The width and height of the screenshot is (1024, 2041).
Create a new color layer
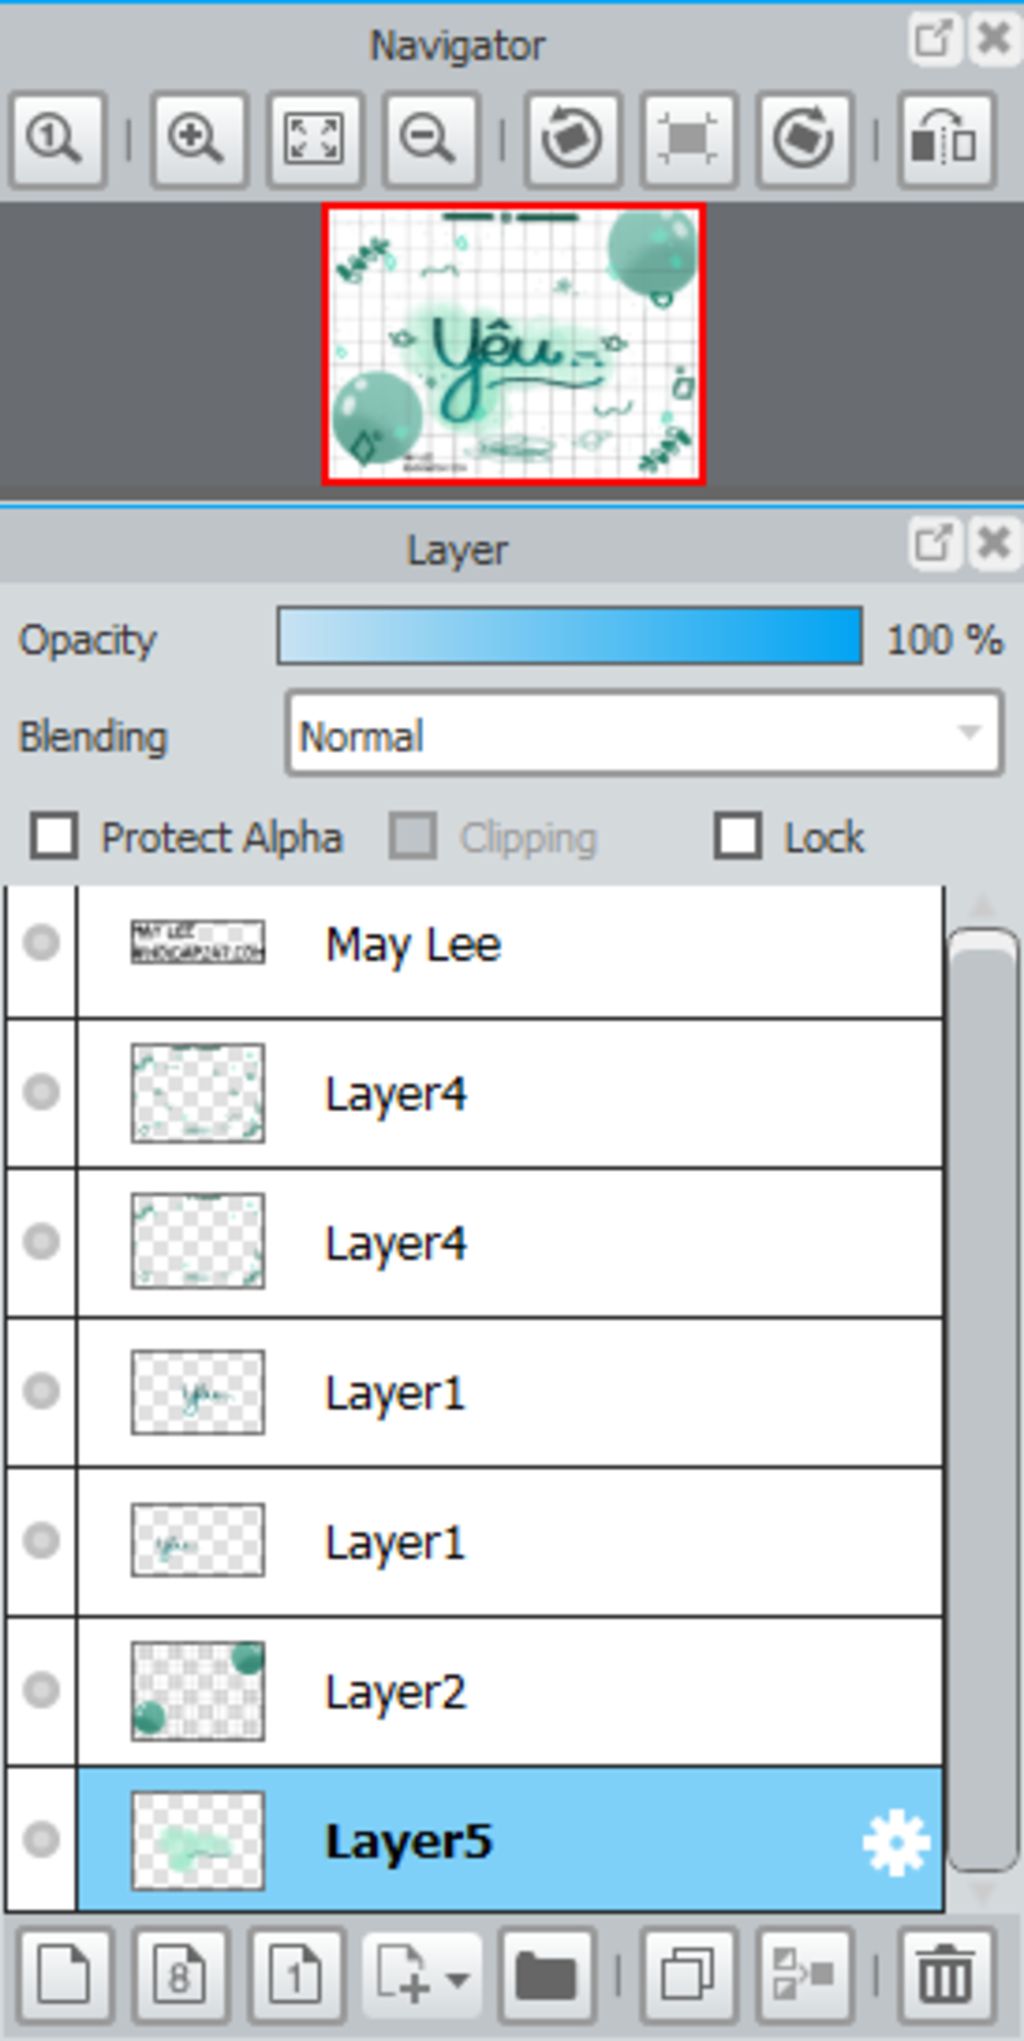[x=64, y=1976]
